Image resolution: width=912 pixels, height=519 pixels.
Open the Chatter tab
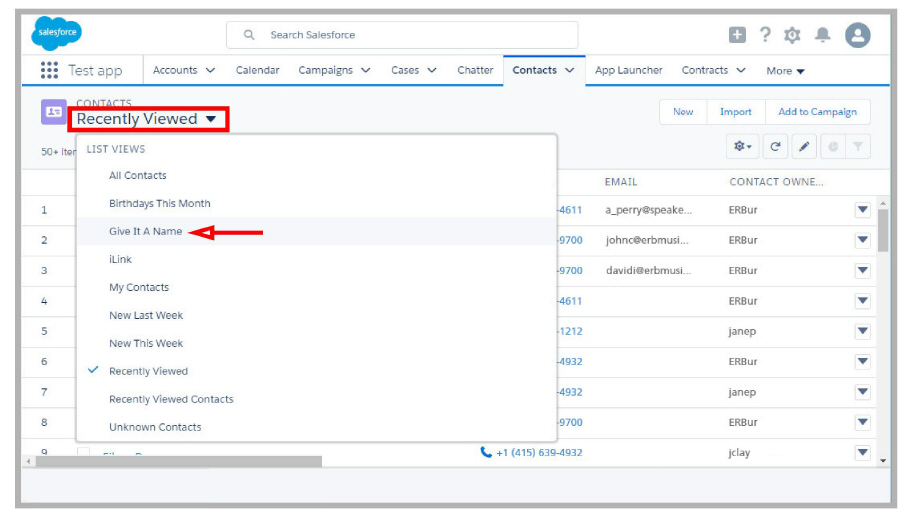475,70
